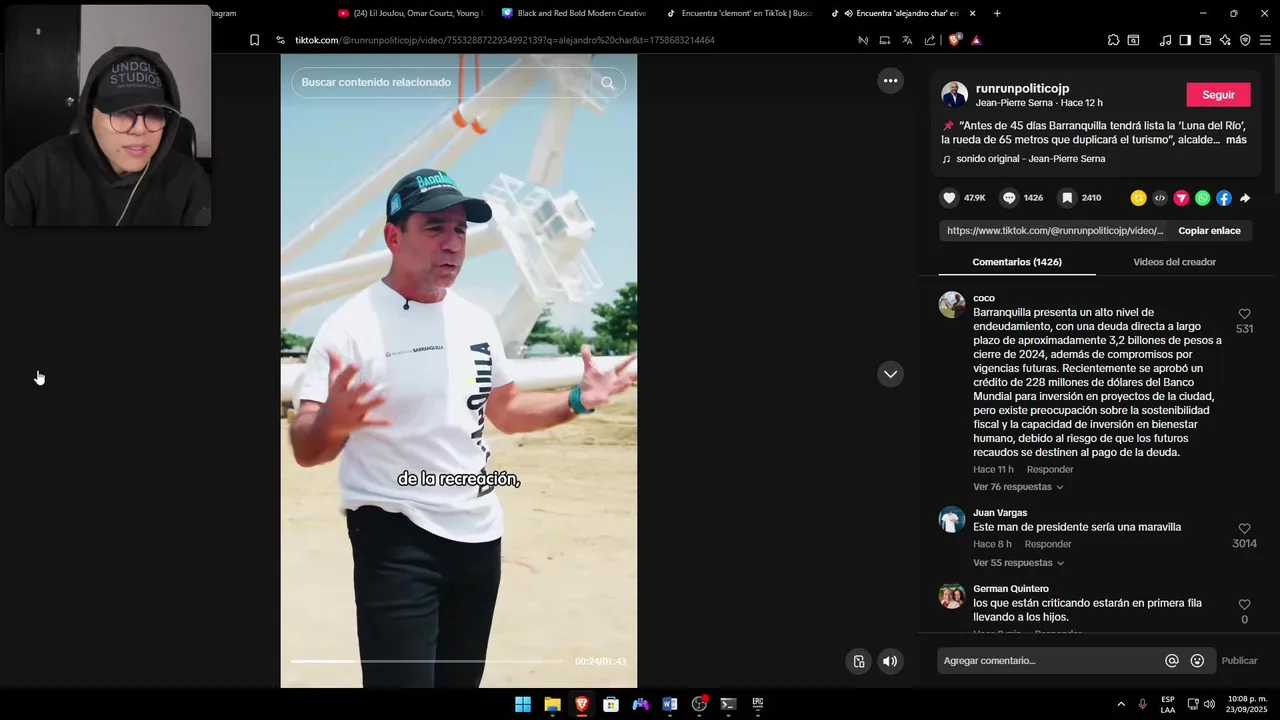Focus the Buscar contenido relacionado search box

(445, 83)
